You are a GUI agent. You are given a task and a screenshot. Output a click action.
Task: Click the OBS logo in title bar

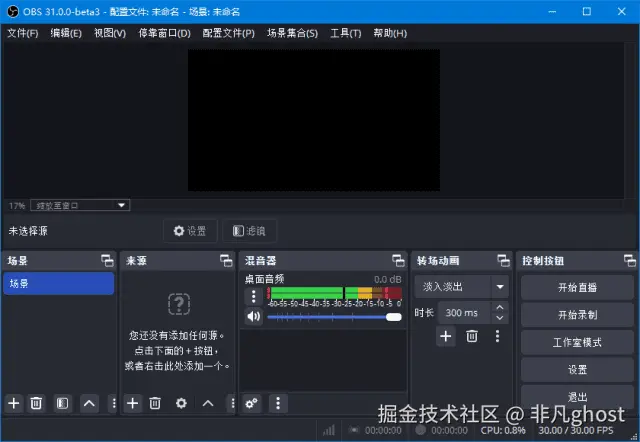pos(13,11)
